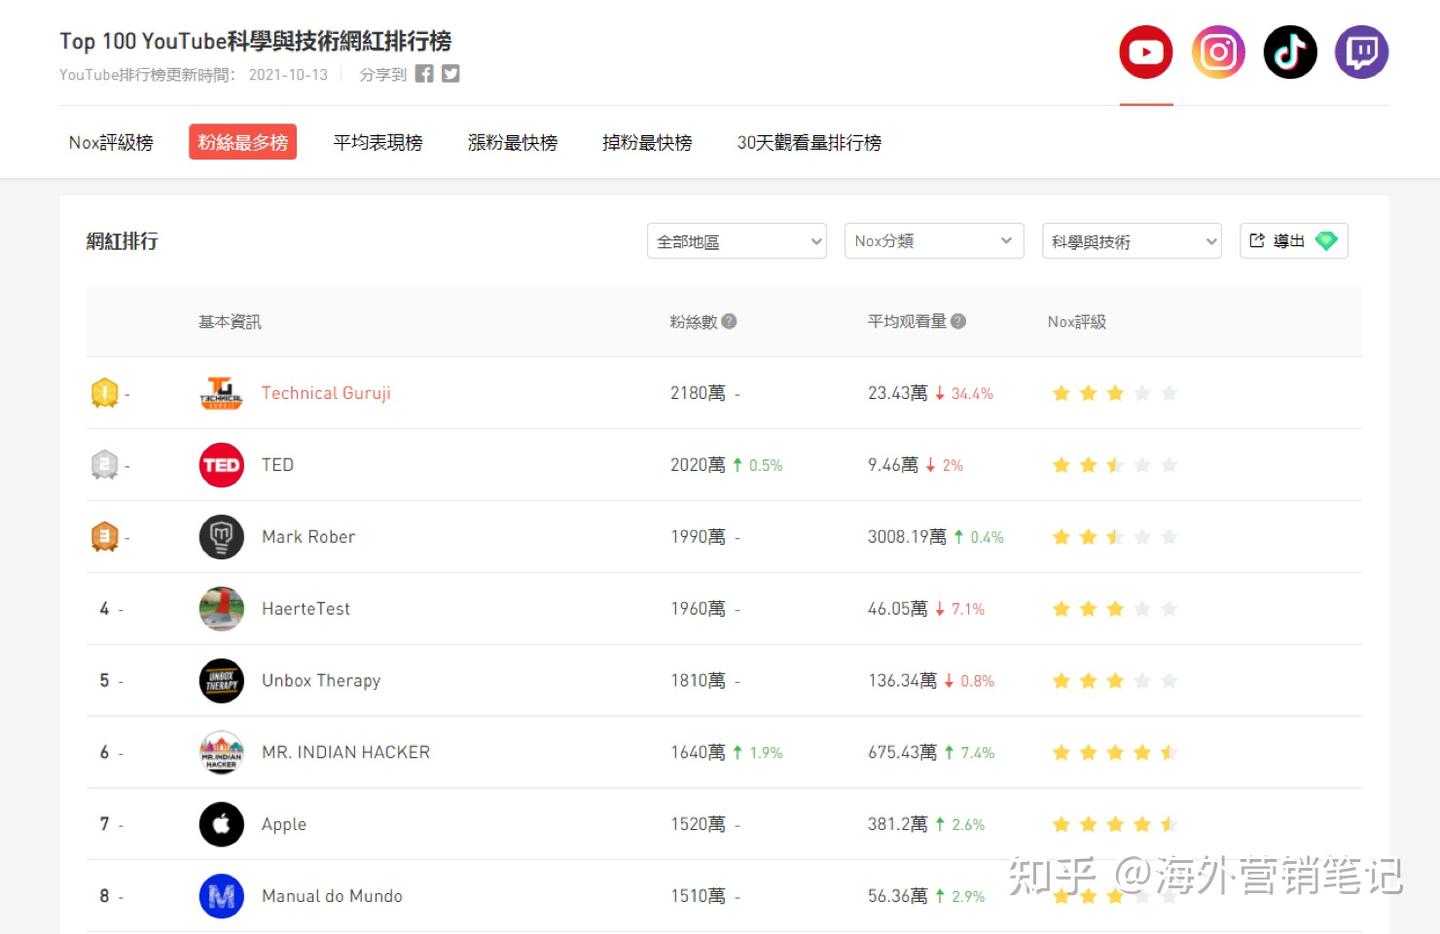Click the gold rank 1 medal
1440x934 pixels.
click(x=105, y=393)
